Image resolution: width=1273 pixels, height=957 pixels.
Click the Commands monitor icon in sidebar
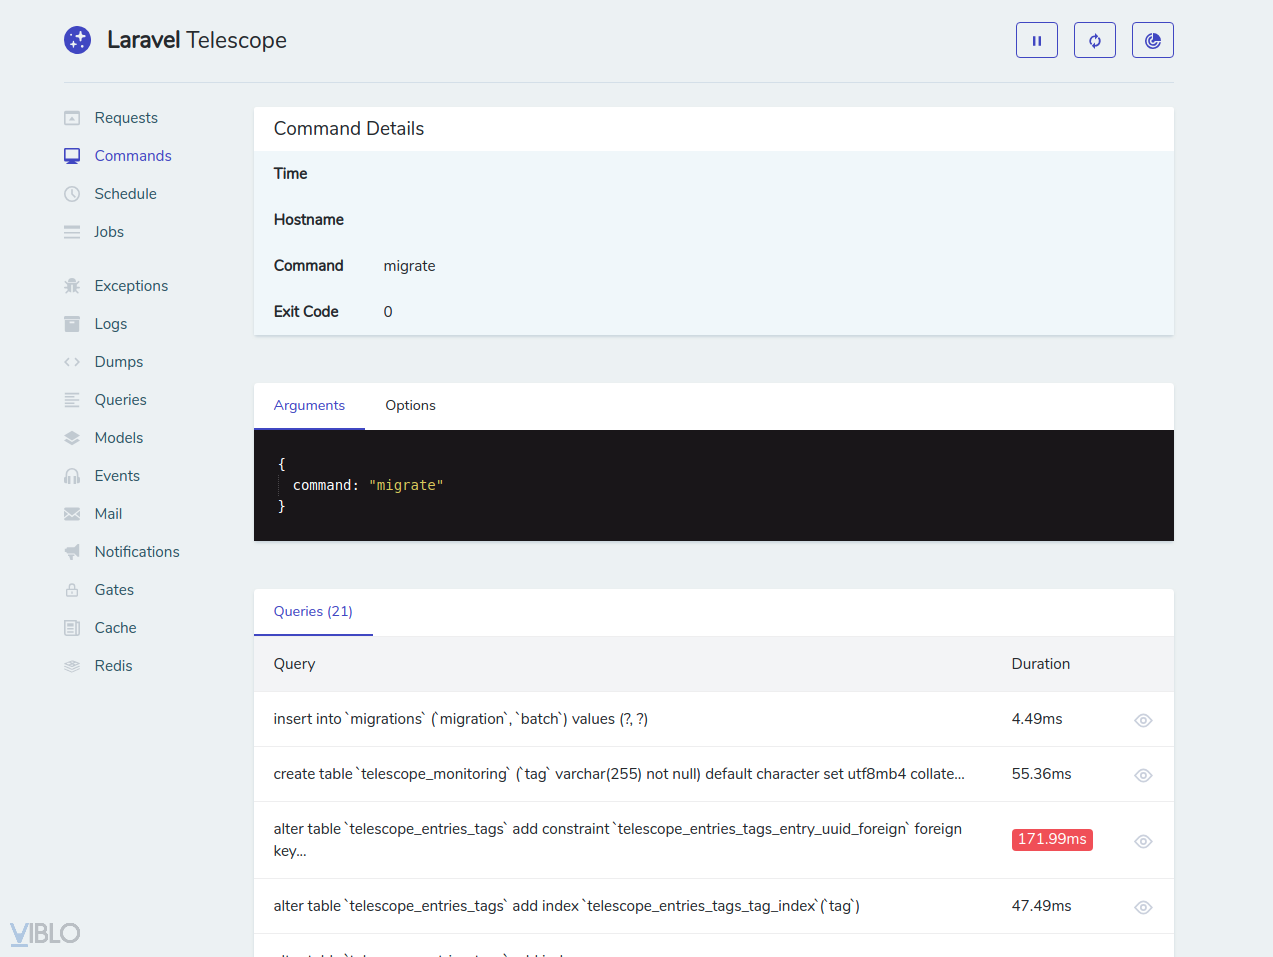pos(72,156)
